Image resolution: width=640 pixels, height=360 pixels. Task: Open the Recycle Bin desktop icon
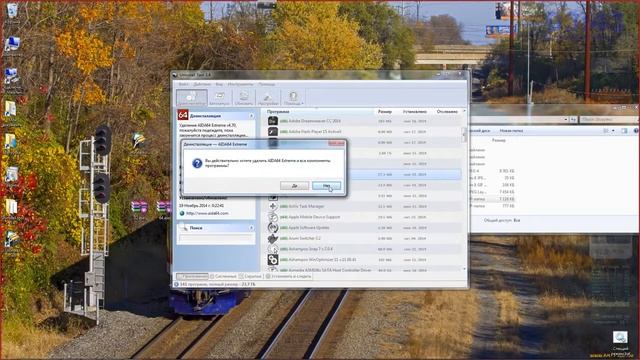coord(12,12)
